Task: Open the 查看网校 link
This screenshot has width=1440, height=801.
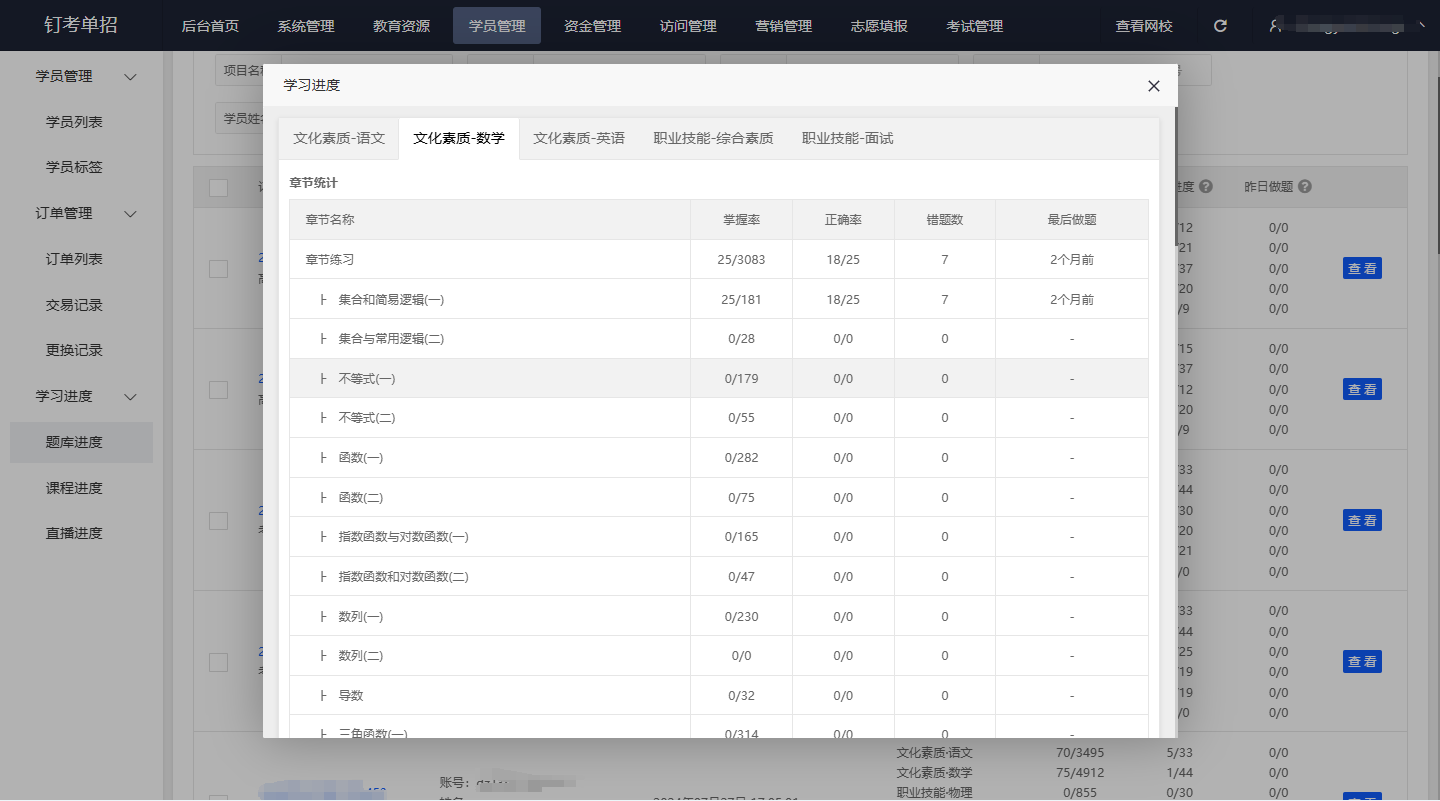Action: [1144, 26]
